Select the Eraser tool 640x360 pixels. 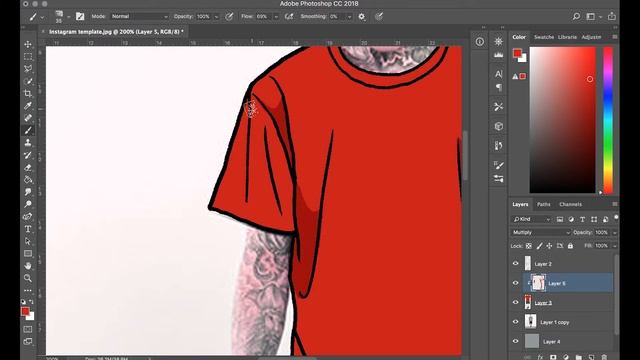(28, 167)
